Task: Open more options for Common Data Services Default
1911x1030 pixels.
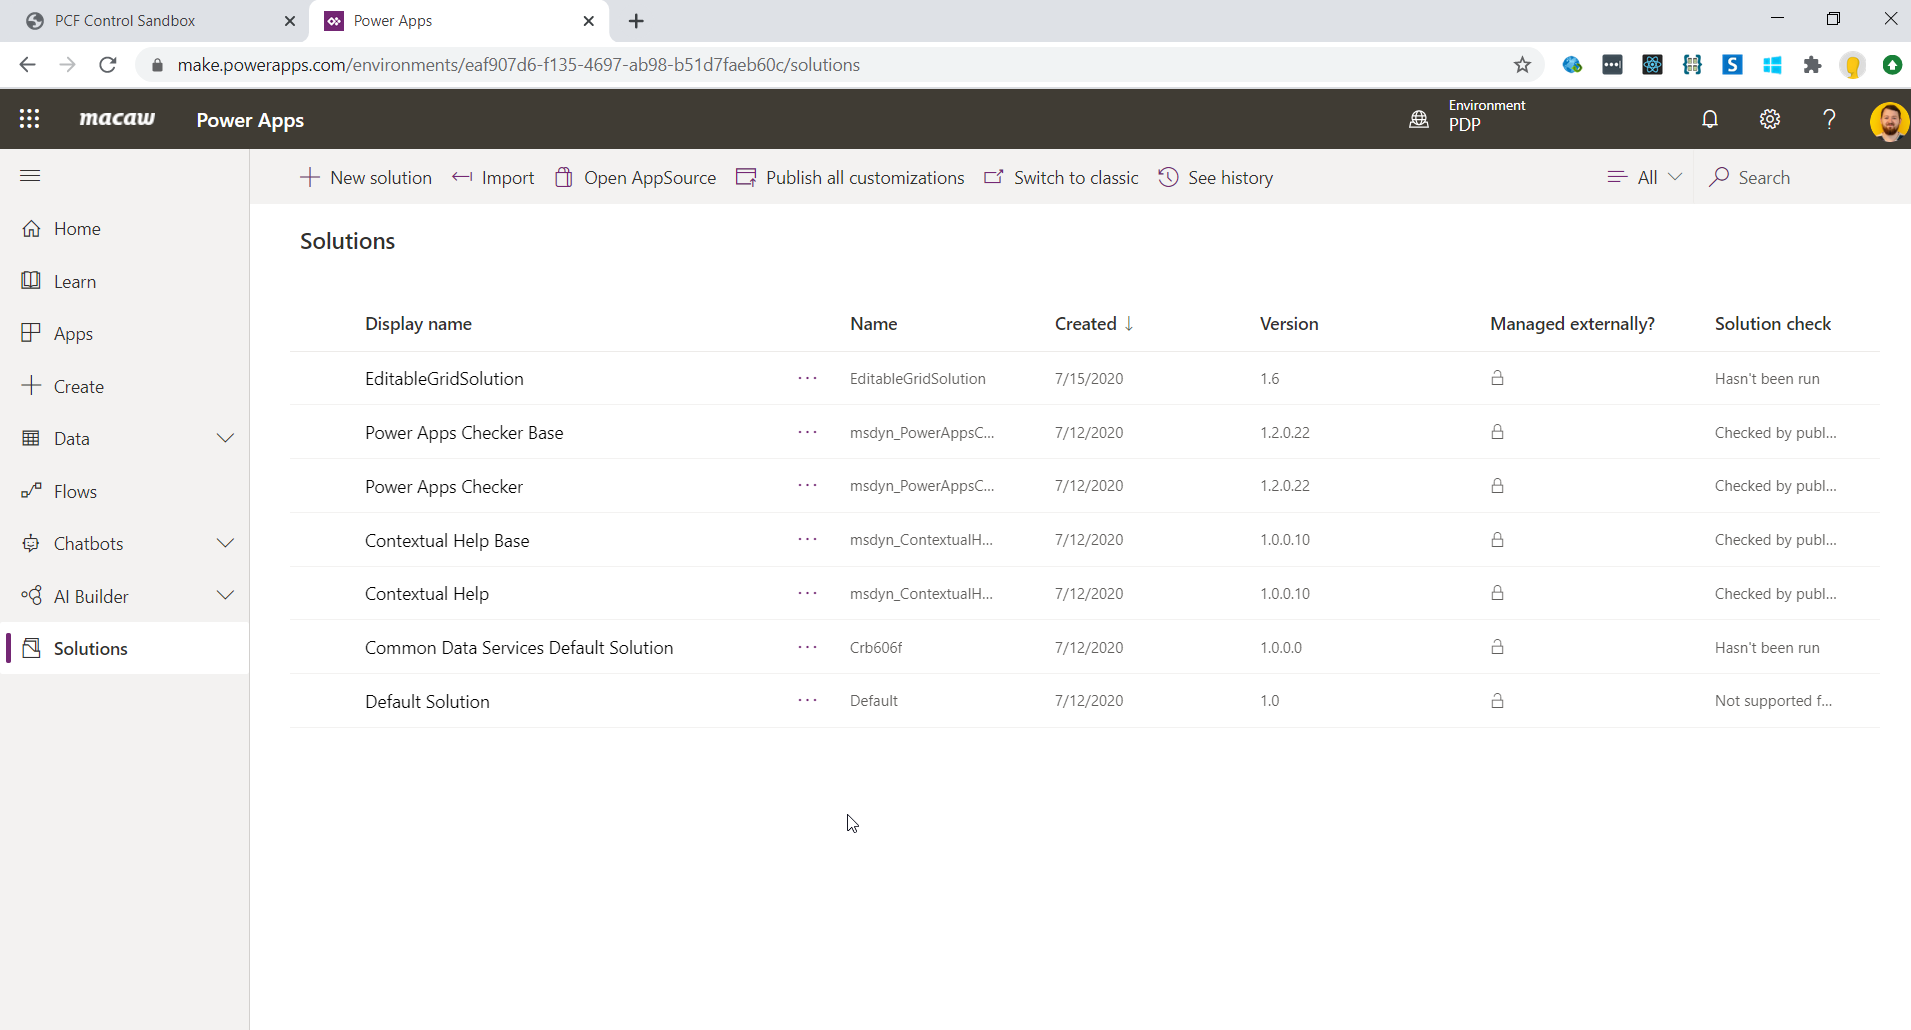Action: (x=808, y=647)
